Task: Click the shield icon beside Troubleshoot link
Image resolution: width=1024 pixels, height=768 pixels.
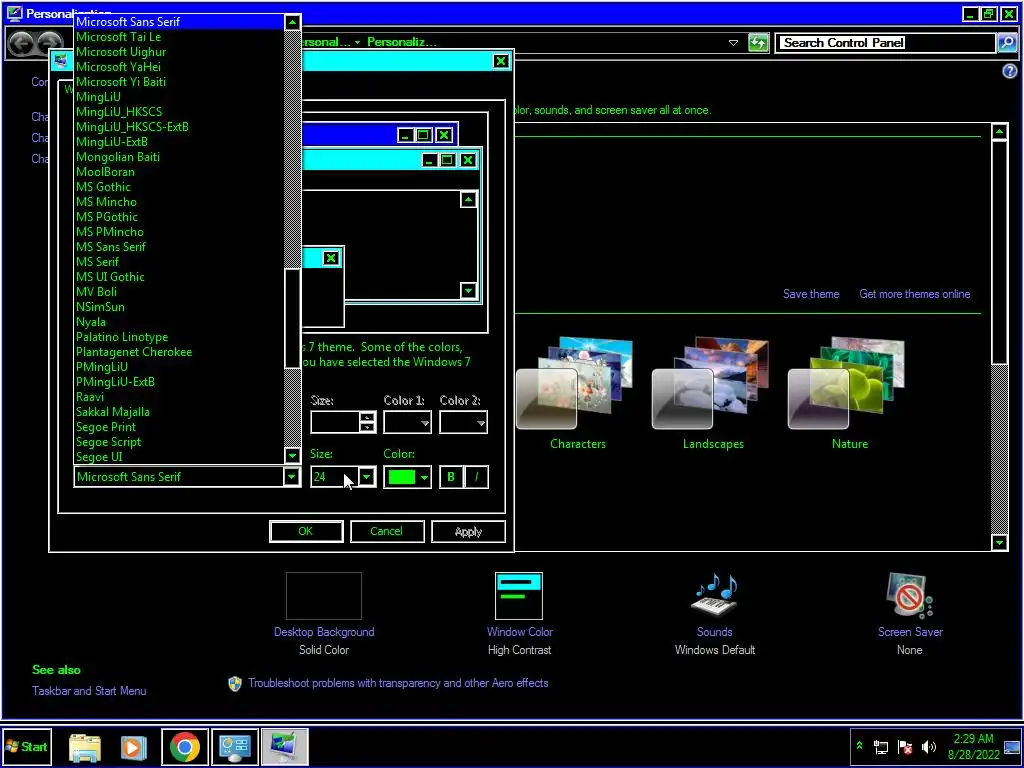Action: point(235,683)
